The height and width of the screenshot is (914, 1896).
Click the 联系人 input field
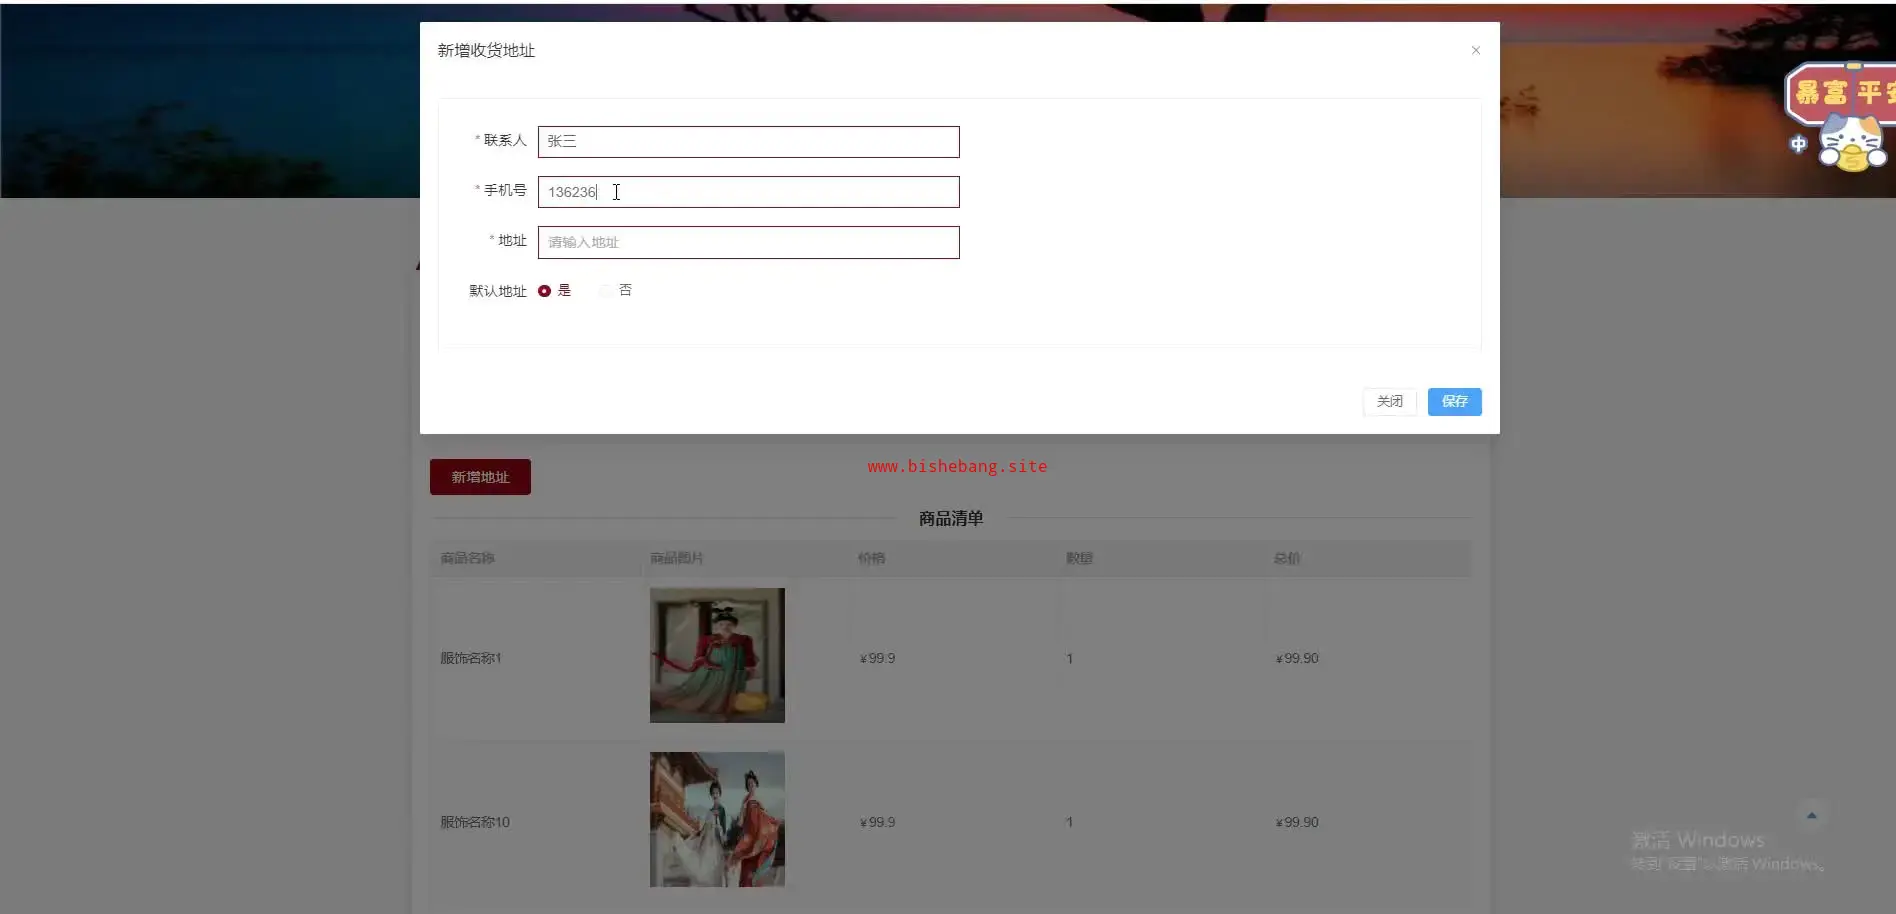coord(748,142)
